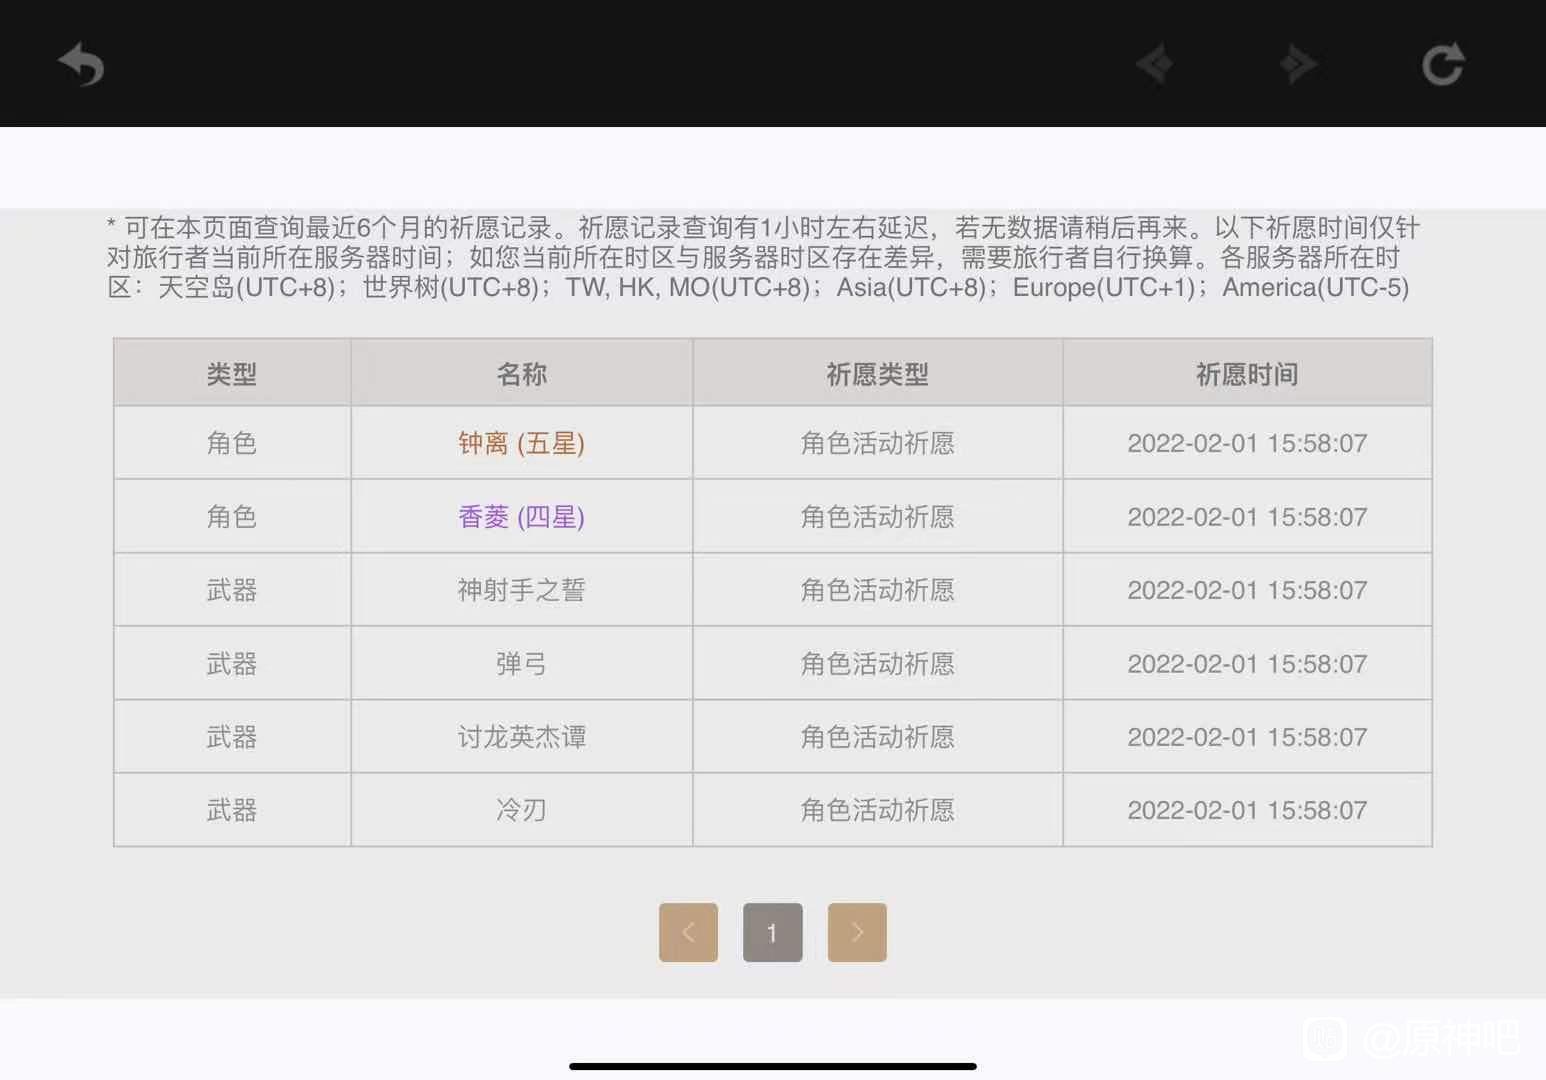The image size is (1546, 1080).
Task: Tap the refresh icon
Action: pos(1442,65)
